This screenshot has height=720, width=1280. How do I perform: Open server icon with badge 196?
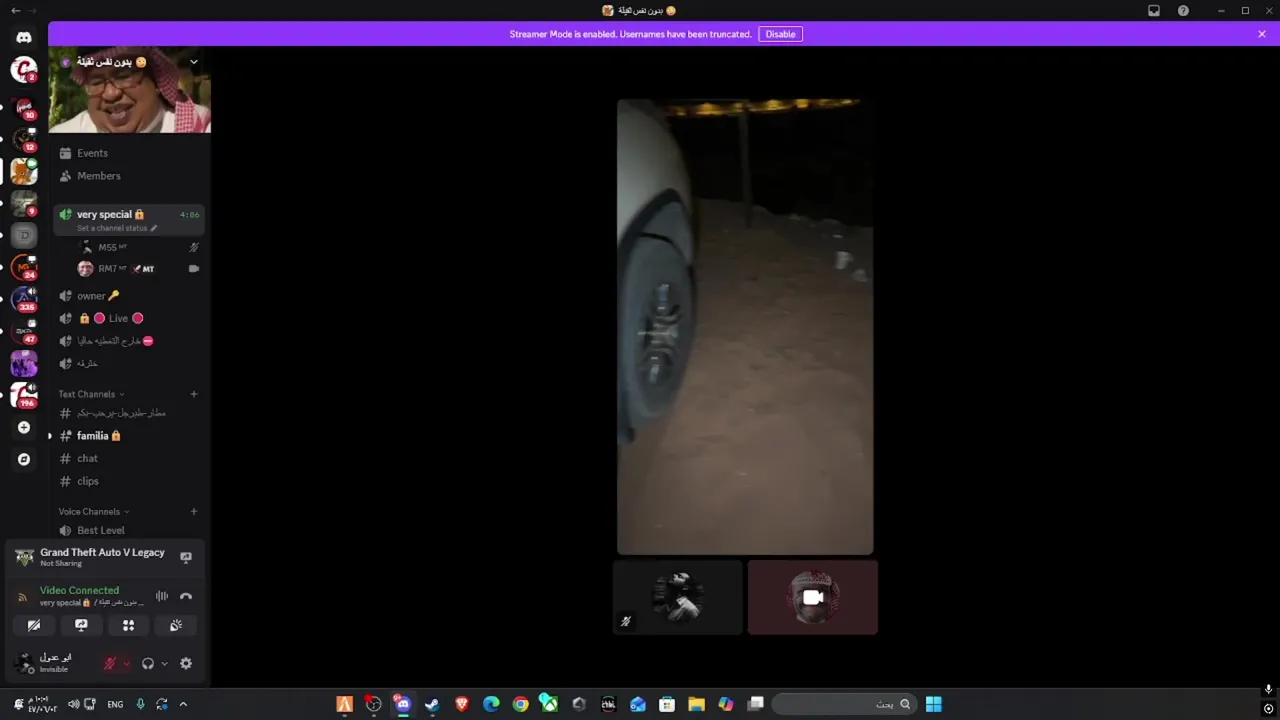[x=24, y=395]
